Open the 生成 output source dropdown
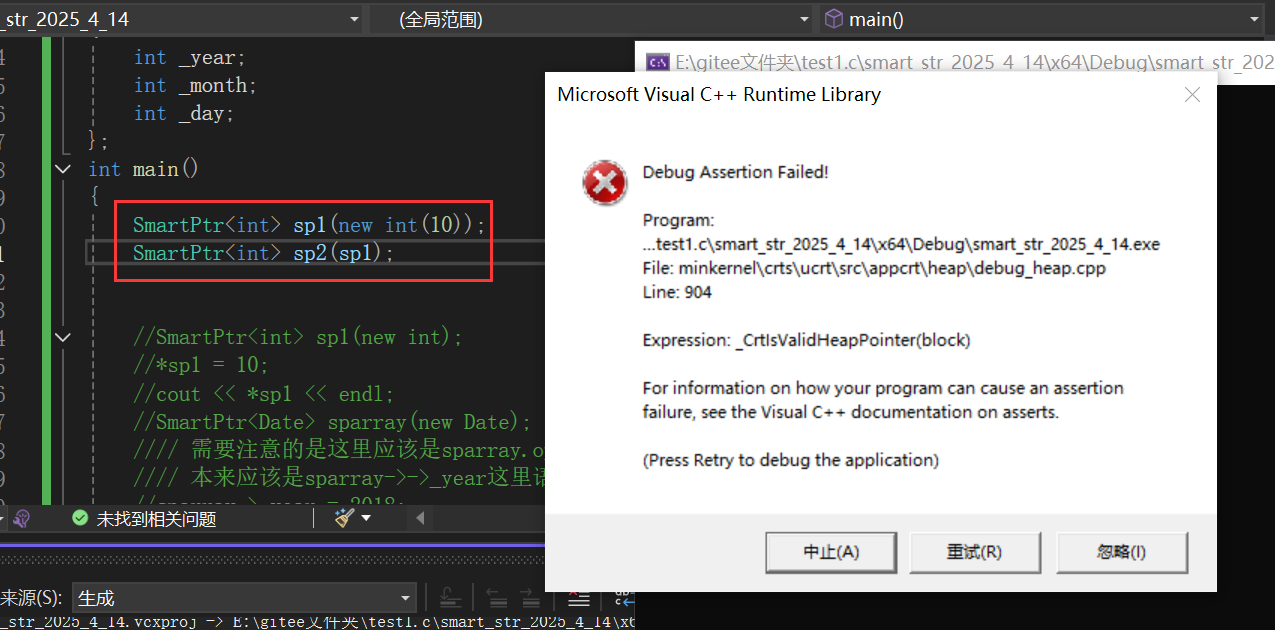Image resolution: width=1275 pixels, height=630 pixels. 244,598
